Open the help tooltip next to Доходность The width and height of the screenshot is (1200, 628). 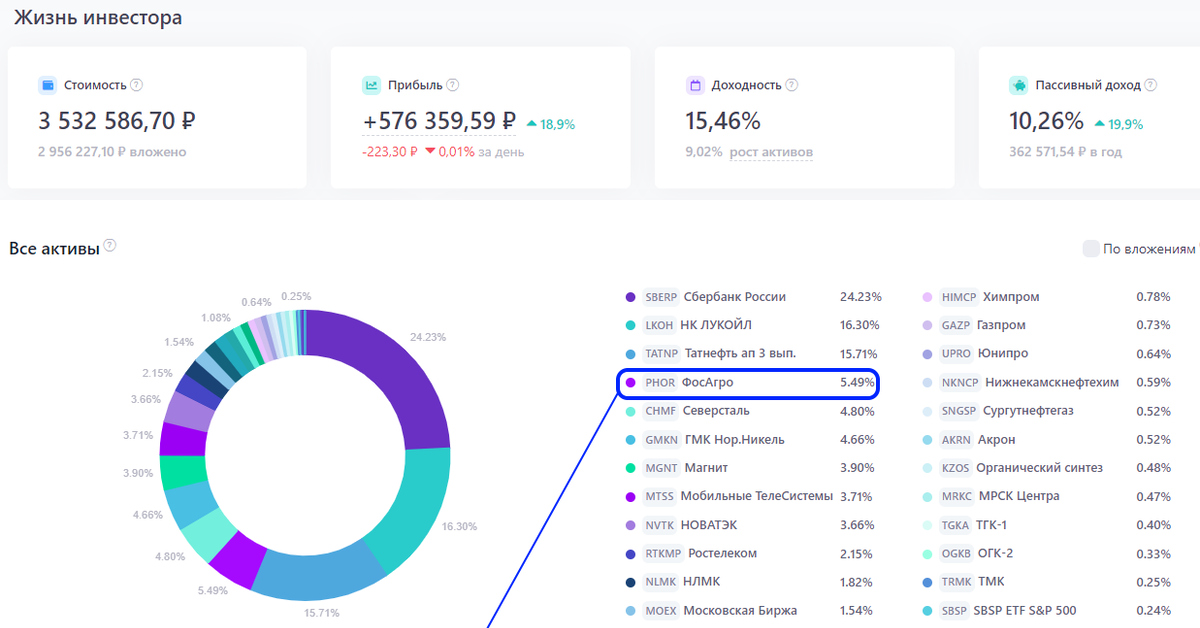coord(792,85)
